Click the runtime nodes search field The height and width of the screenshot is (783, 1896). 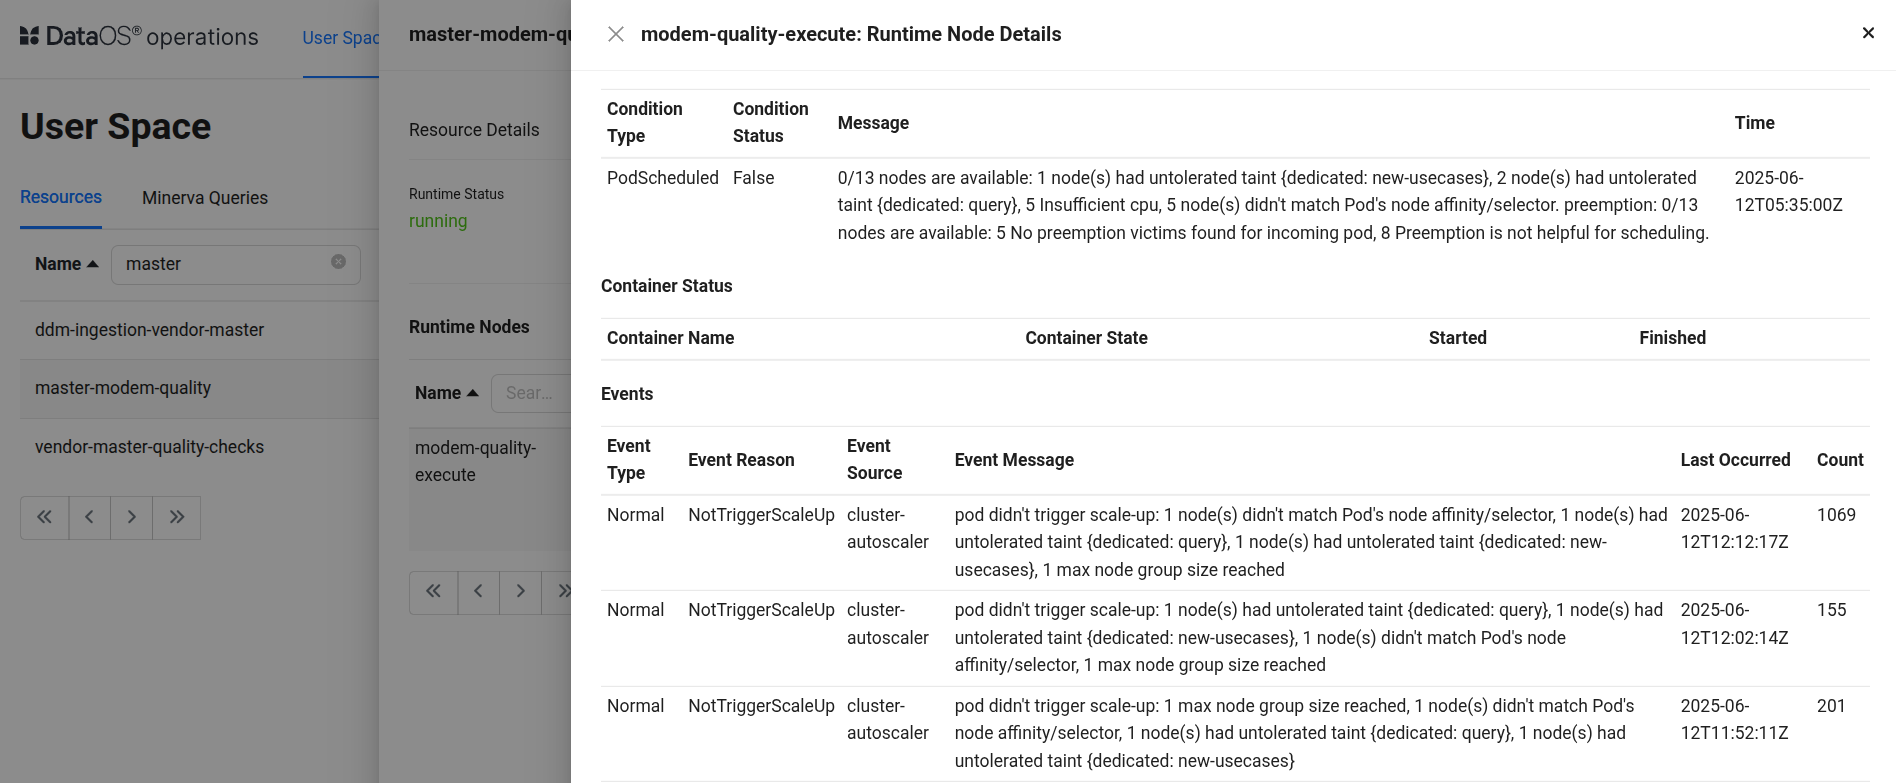tap(532, 393)
